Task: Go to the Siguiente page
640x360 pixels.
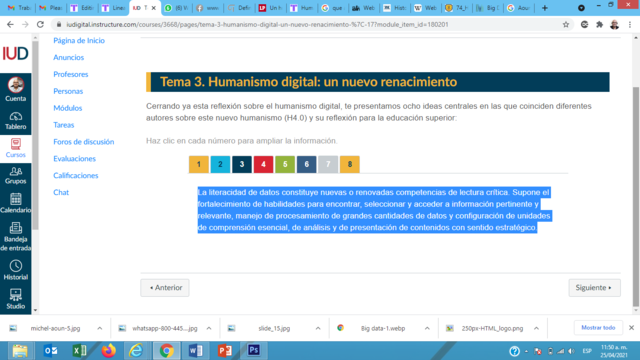Action: tap(594, 288)
